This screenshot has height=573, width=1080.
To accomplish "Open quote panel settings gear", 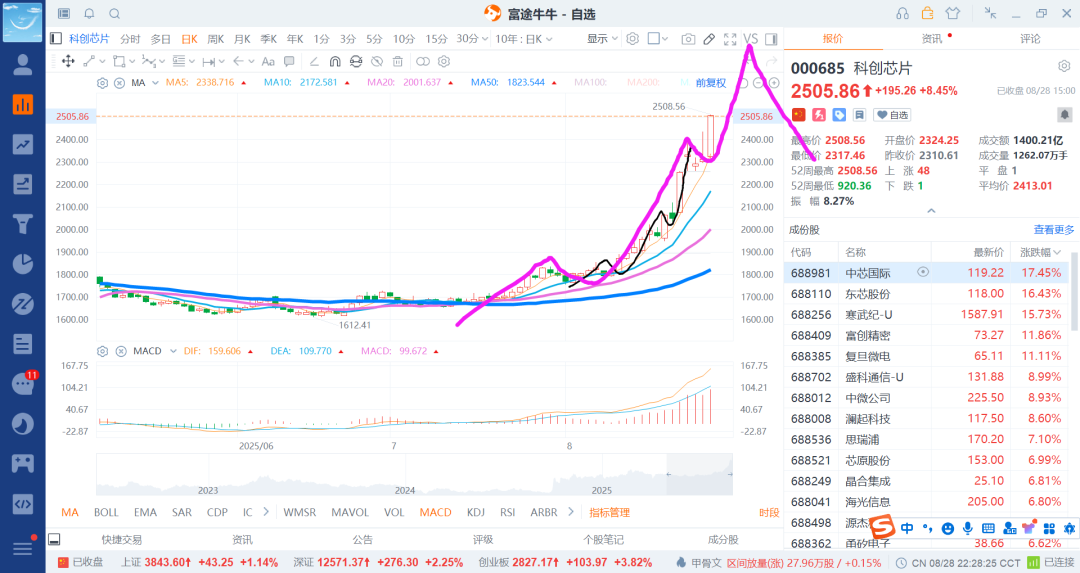I will click(1064, 66).
